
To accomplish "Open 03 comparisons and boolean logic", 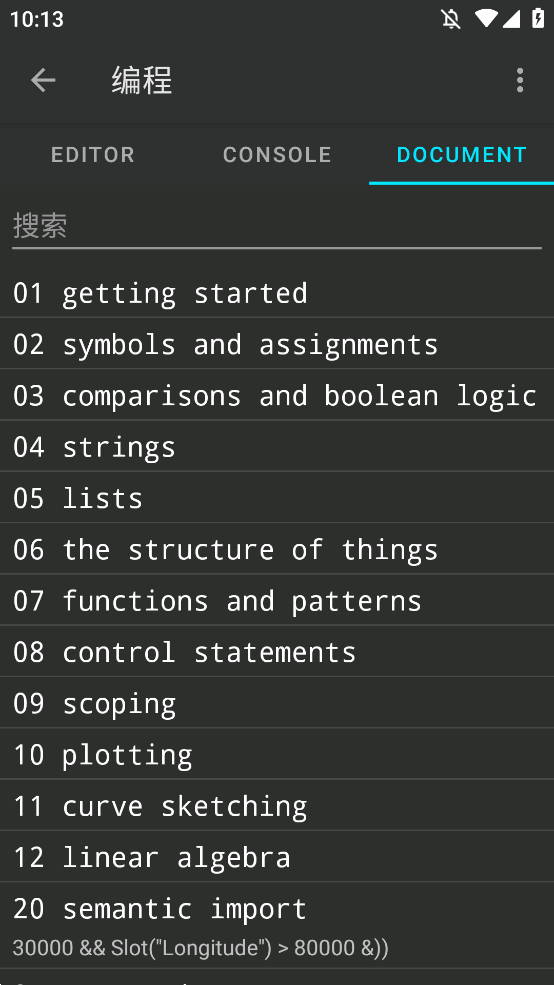I will [277, 396].
